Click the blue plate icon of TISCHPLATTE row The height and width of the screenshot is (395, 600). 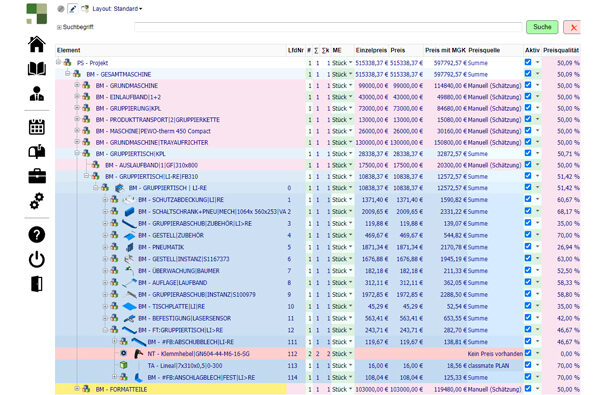click(129, 306)
